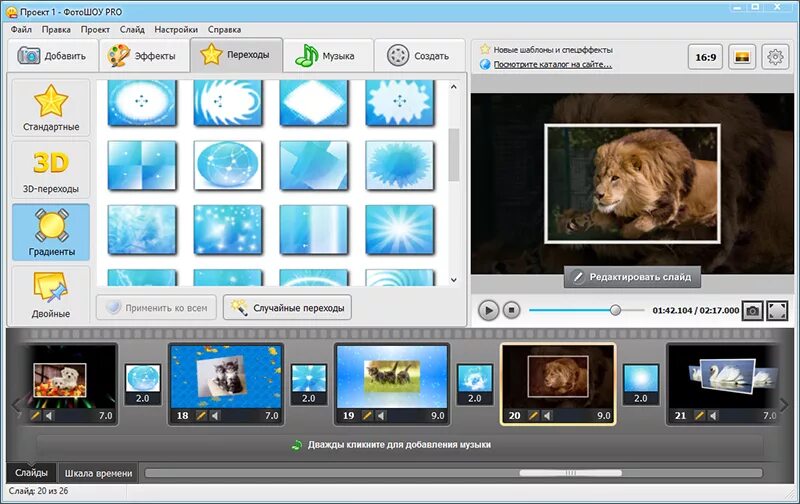Viewport: 800px width, 504px height.
Task: Pick the diamond shape gradient transition
Action: point(314,103)
